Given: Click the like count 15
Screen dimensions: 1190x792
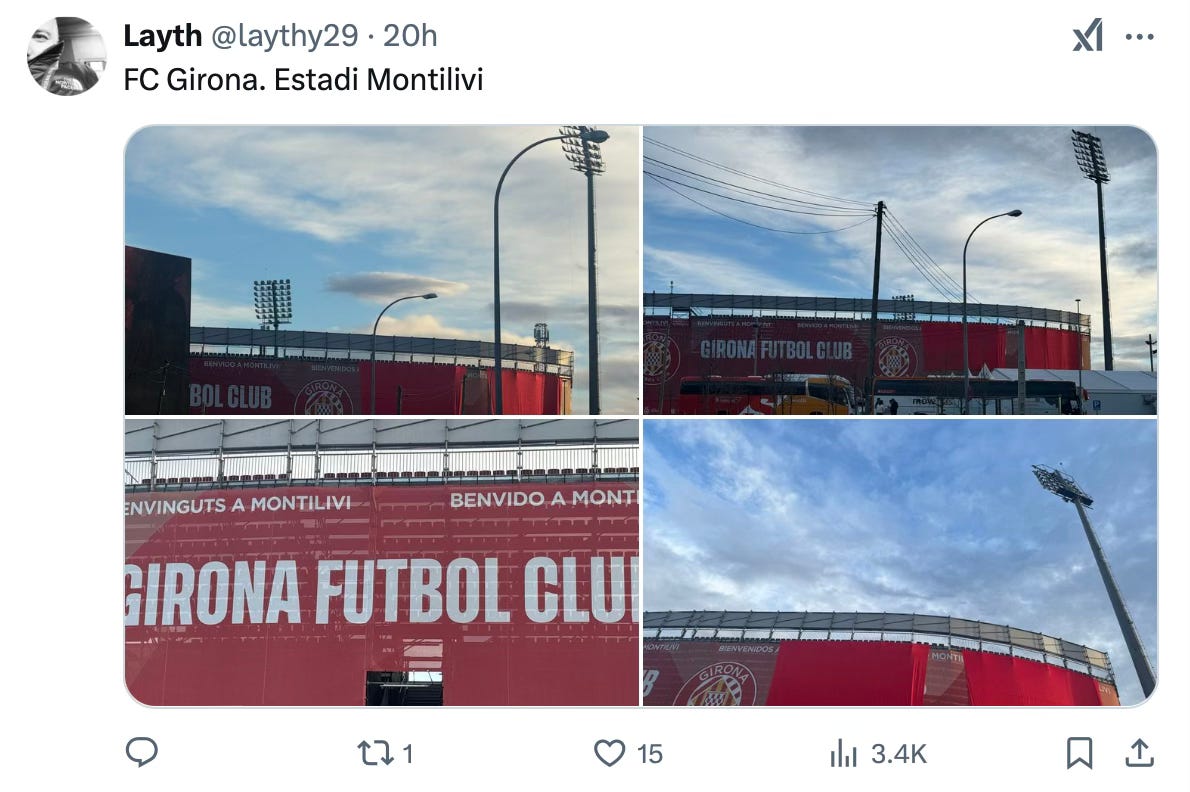Looking at the screenshot, I should pyautogui.click(x=650, y=754).
